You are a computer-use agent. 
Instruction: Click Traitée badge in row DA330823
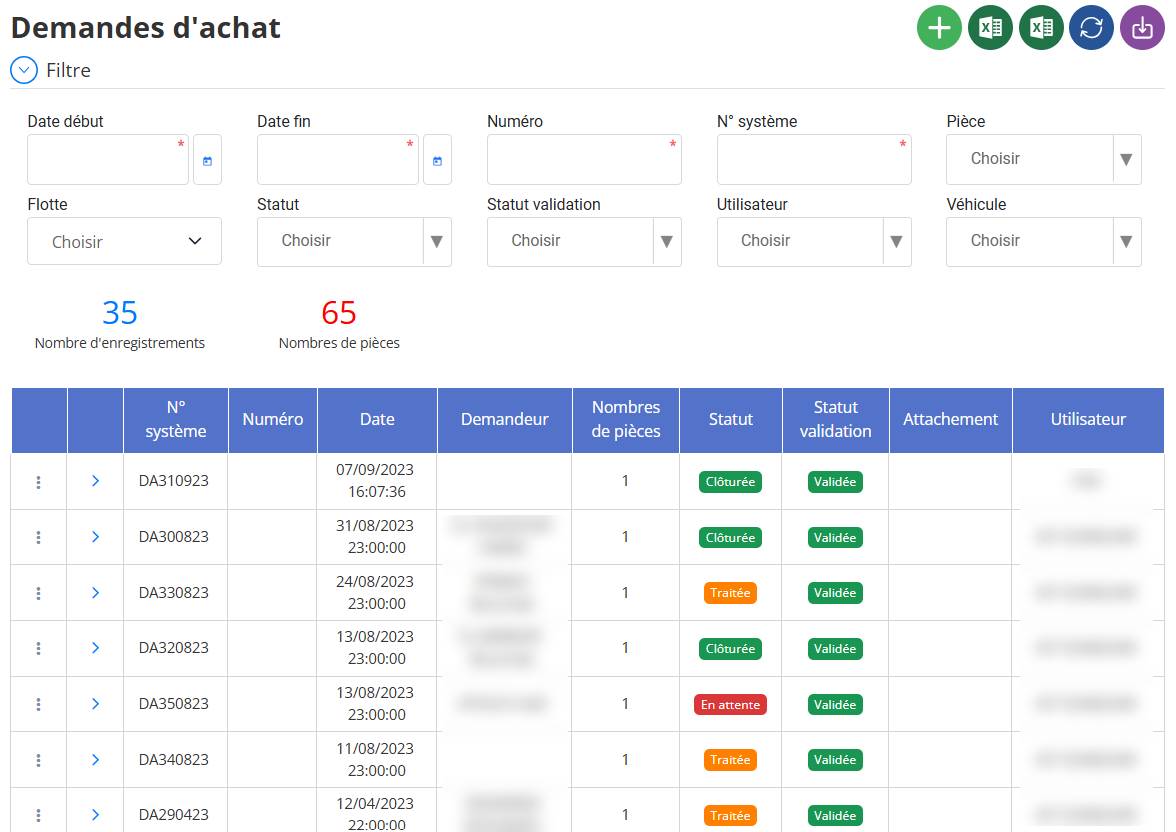pyautogui.click(x=730, y=593)
